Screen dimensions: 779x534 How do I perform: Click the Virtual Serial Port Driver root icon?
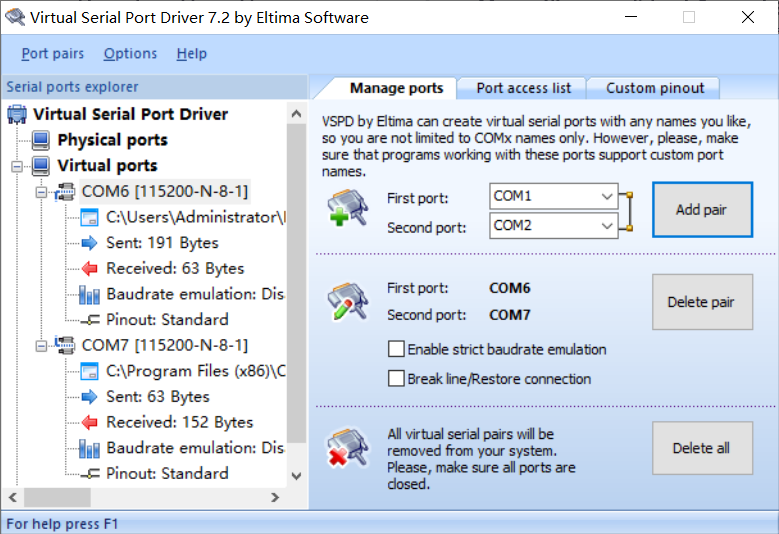pos(17,114)
